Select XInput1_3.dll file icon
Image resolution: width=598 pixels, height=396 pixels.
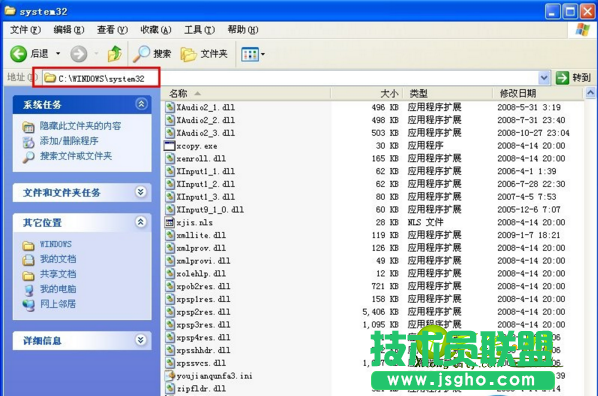click(x=170, y=196)
